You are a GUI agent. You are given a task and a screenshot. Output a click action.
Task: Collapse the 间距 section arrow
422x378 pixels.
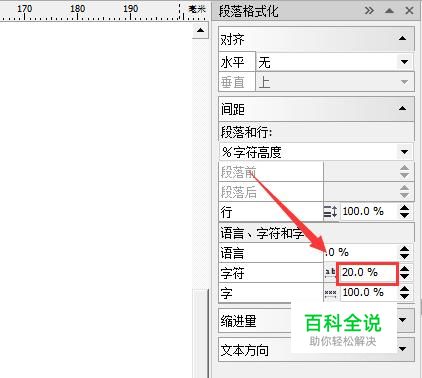point(402,108)
